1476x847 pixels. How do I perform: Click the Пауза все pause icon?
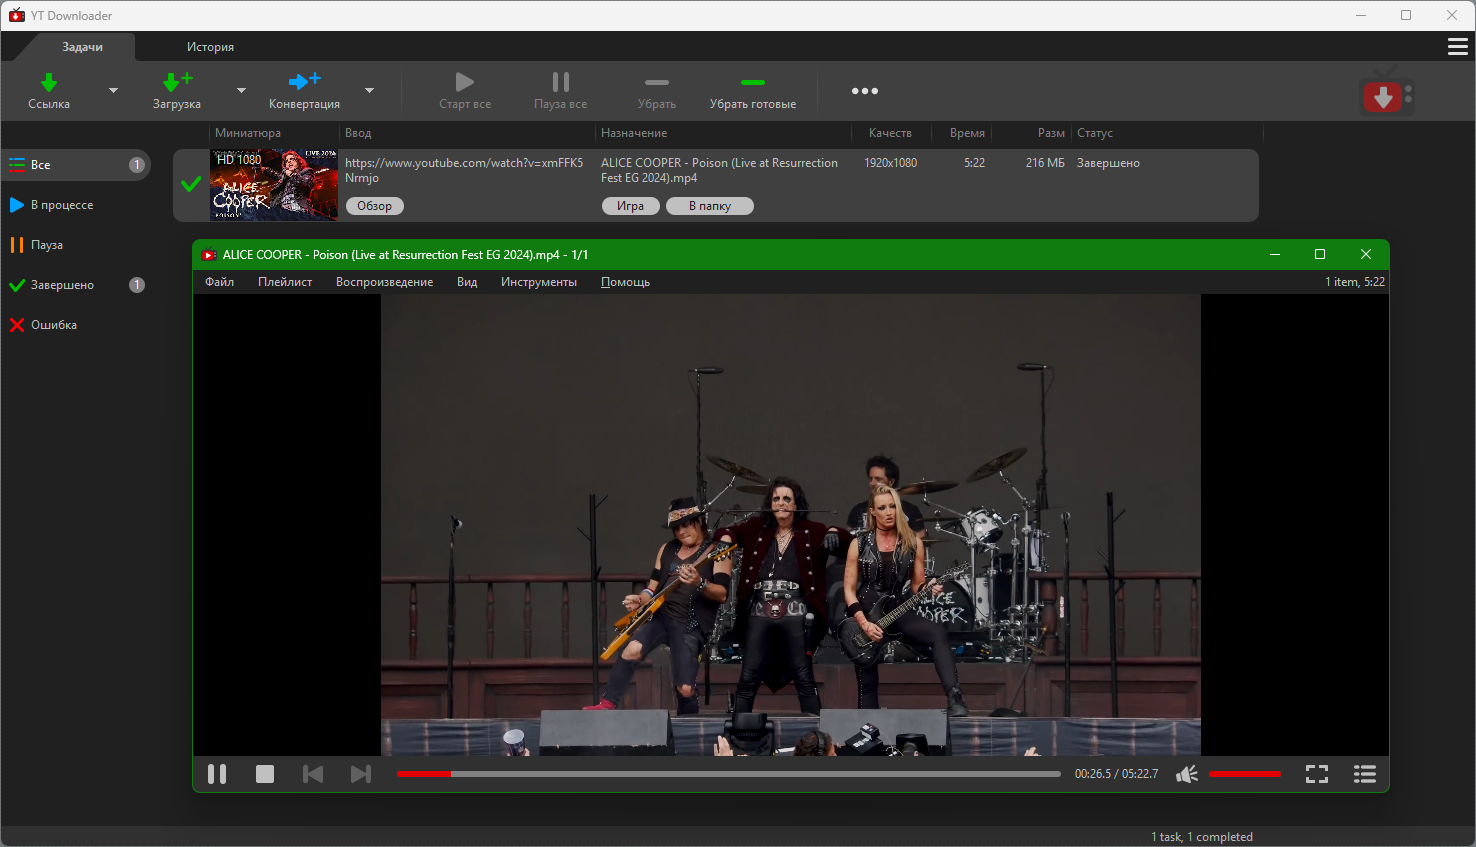[x=561, y=82]
